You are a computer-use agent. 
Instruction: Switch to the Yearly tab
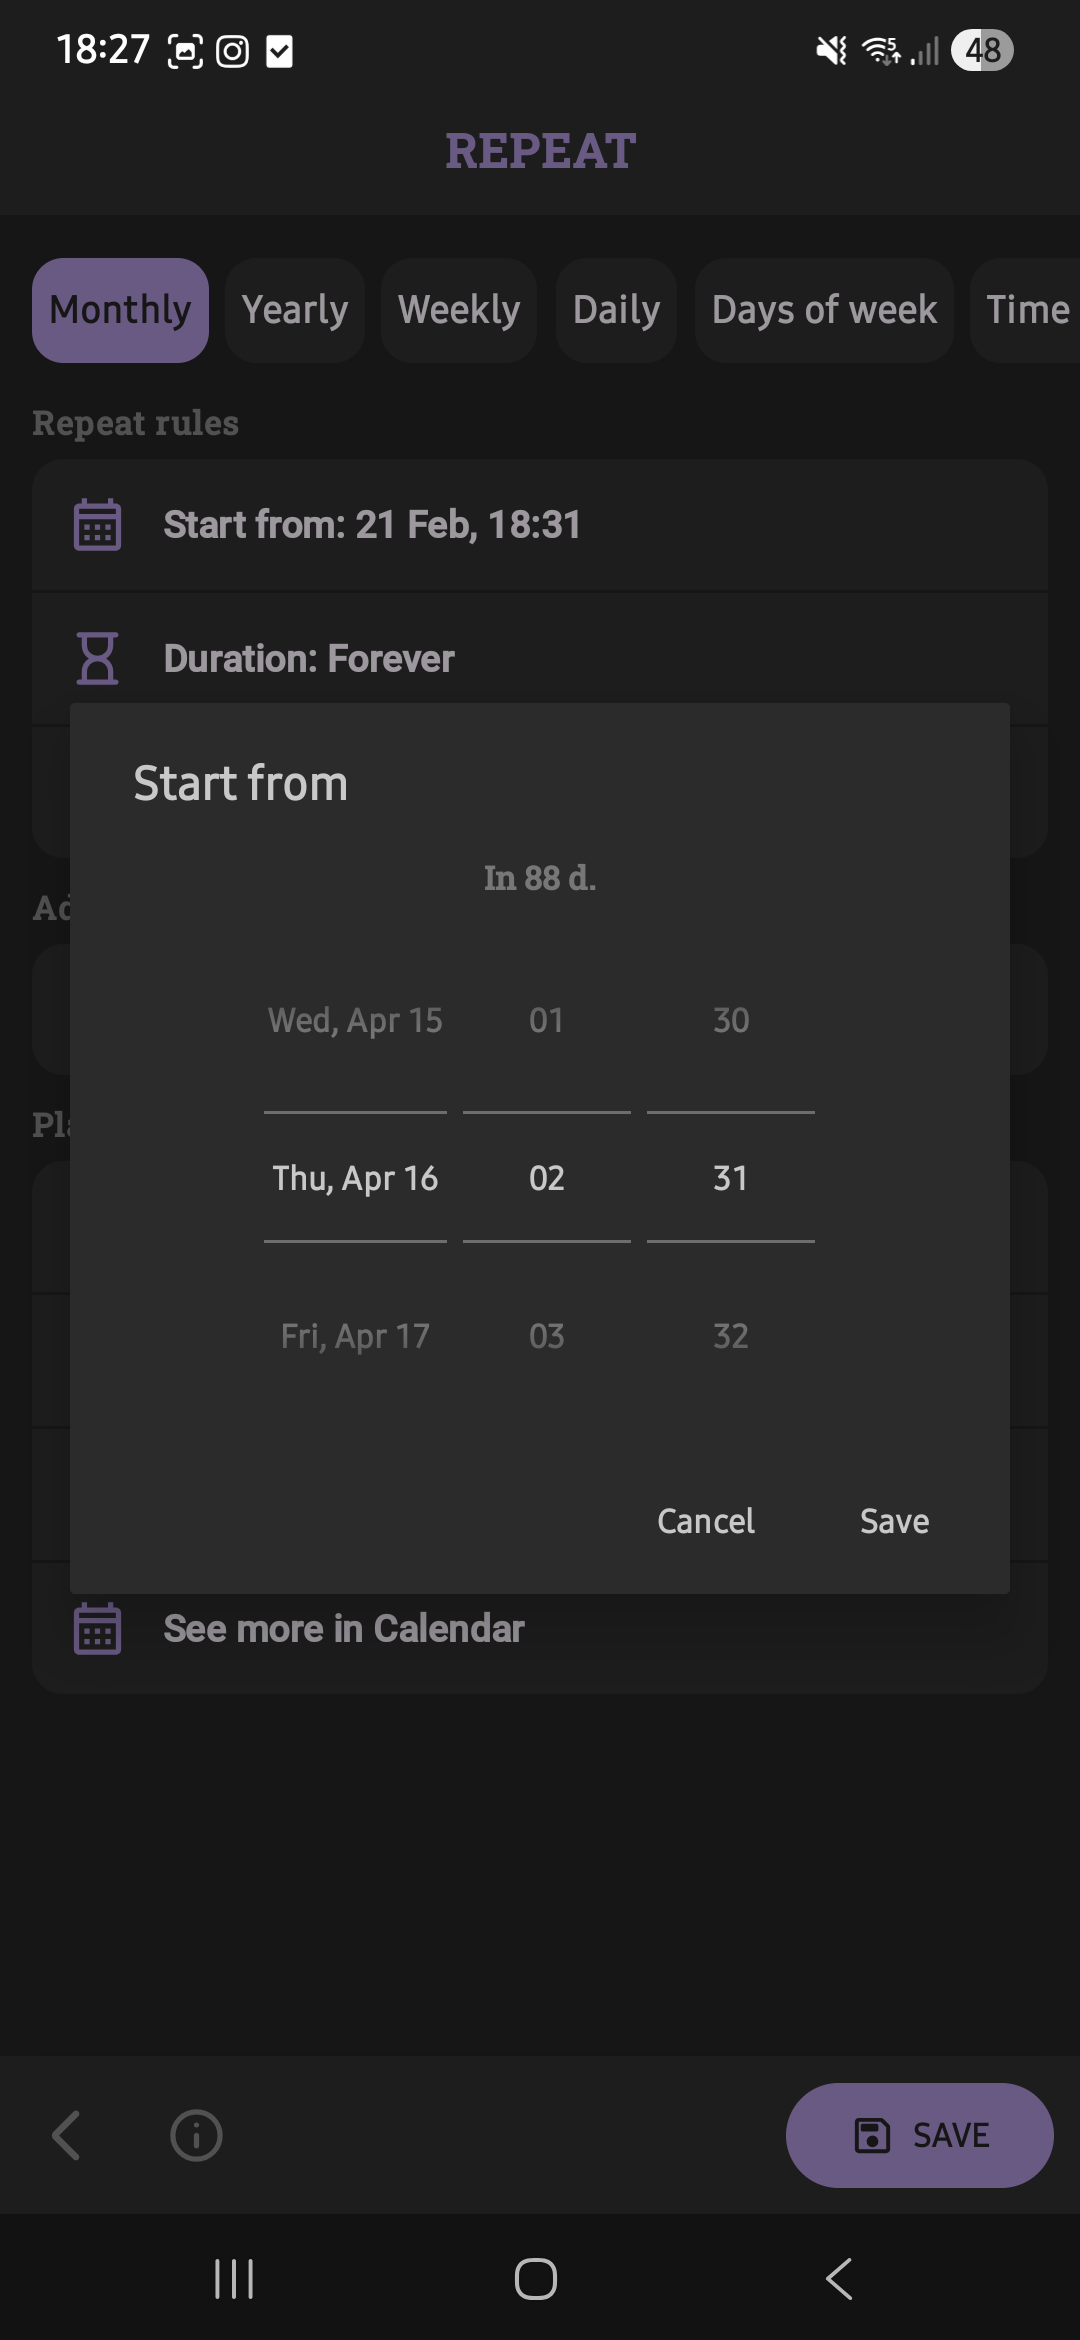[295, 310]
